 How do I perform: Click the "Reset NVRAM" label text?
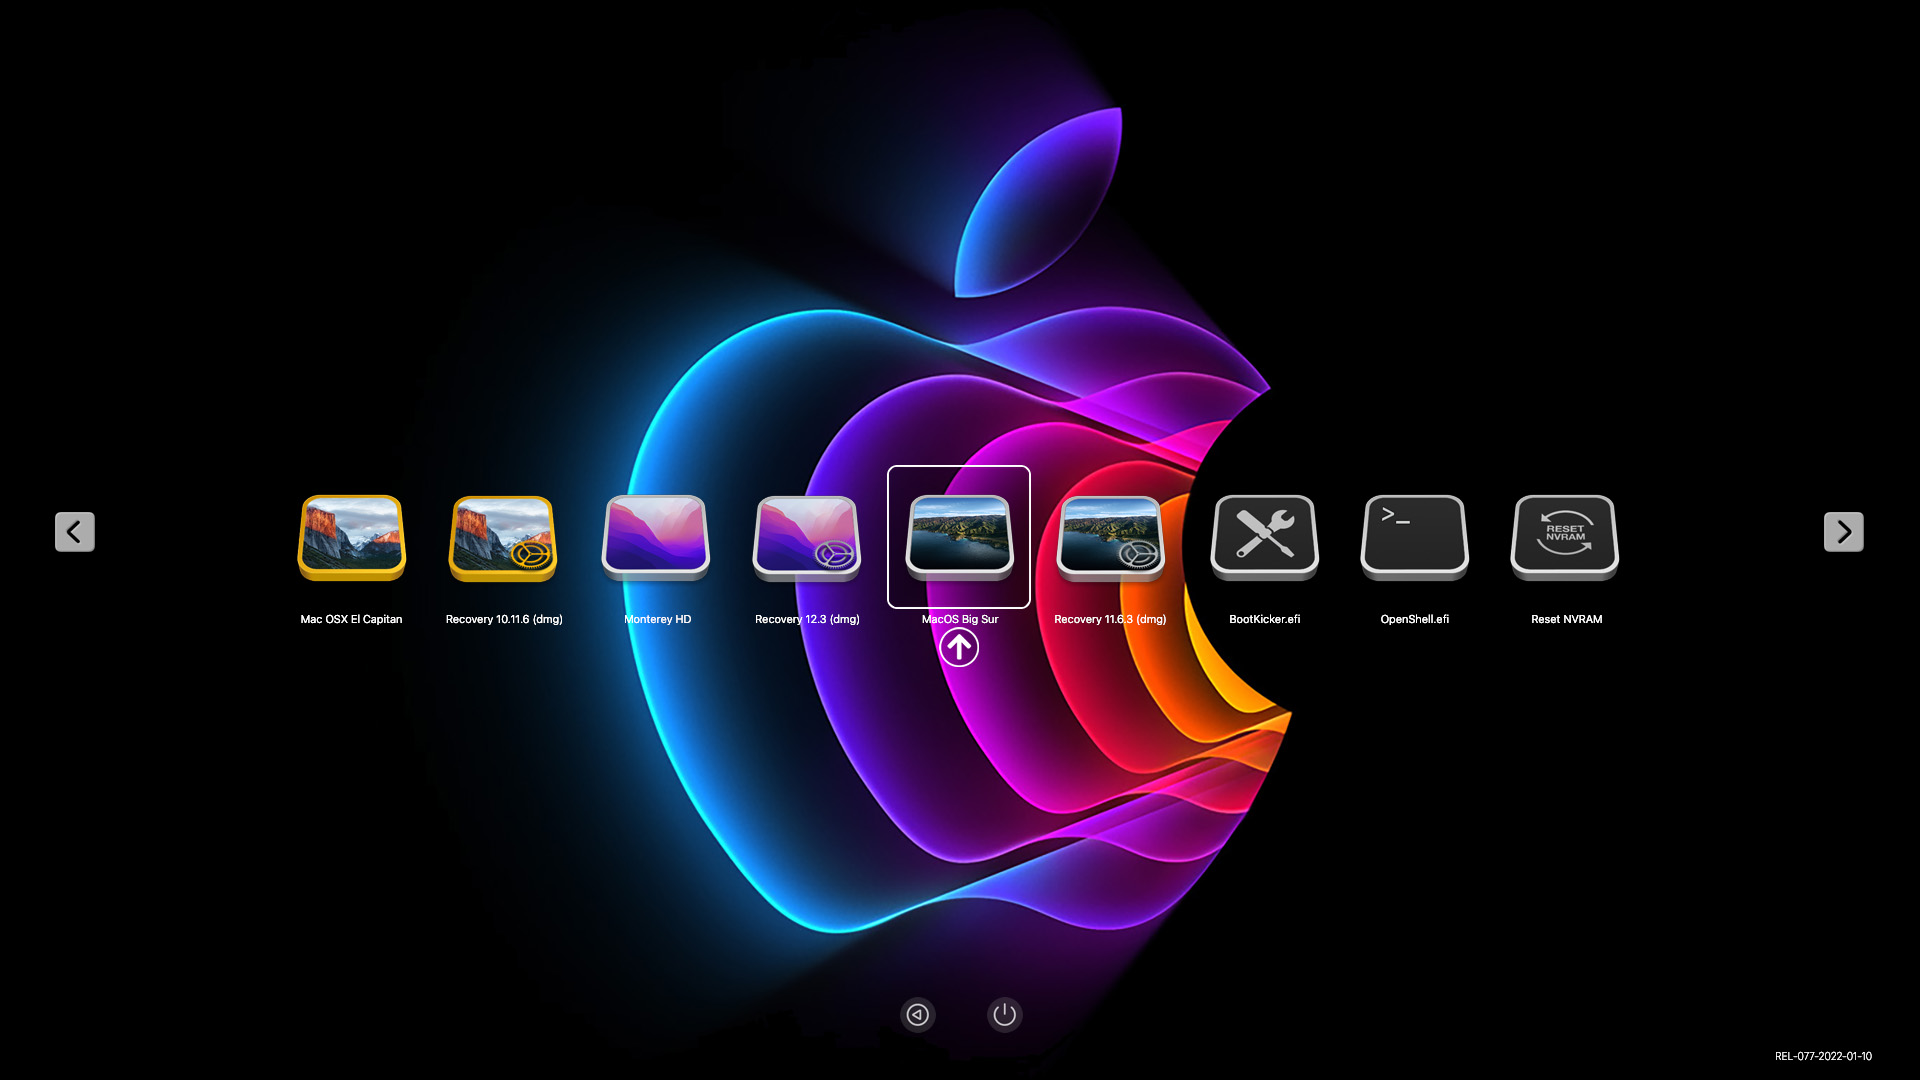point(1566,619)
